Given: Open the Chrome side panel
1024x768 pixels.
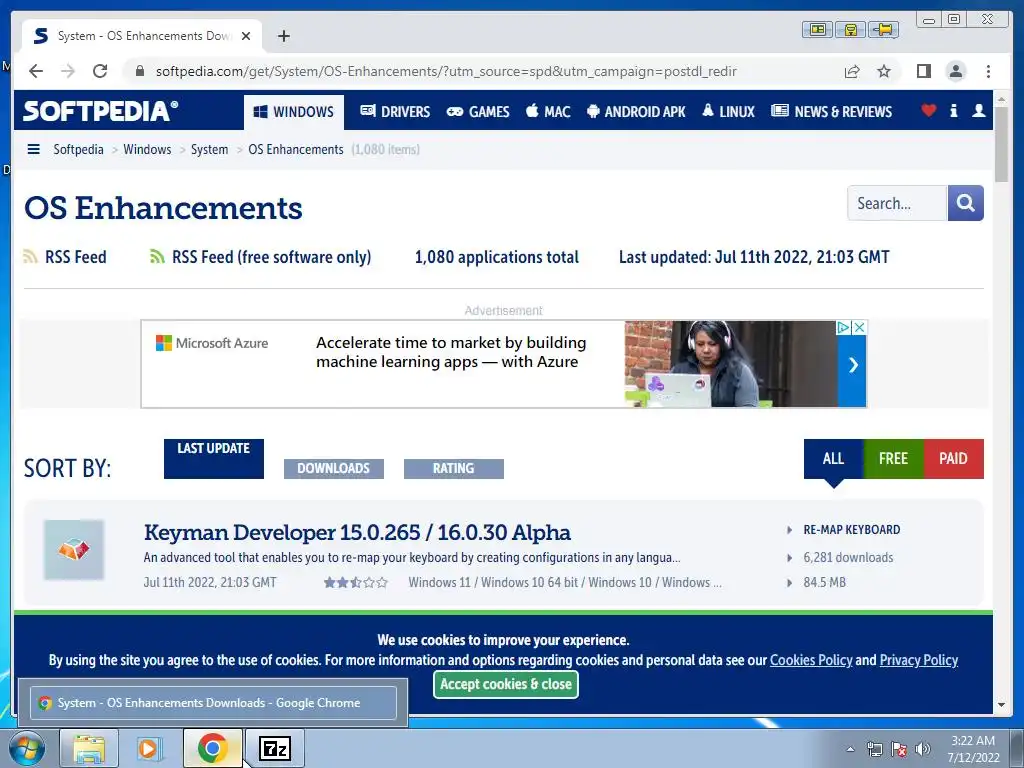Looking at the screenshot, I should tap(923, 71).
